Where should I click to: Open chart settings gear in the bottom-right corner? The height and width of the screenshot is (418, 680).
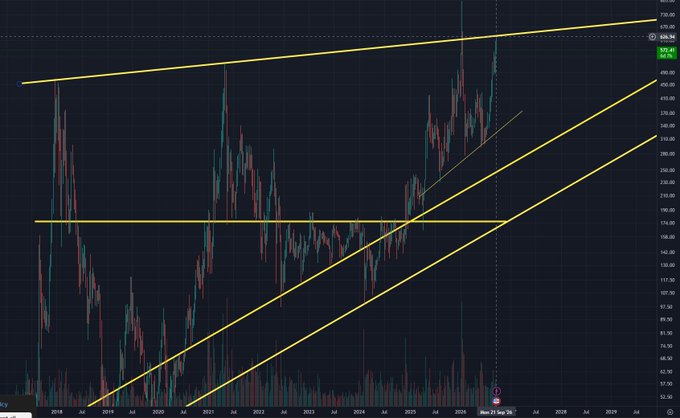tap(670, 412)
